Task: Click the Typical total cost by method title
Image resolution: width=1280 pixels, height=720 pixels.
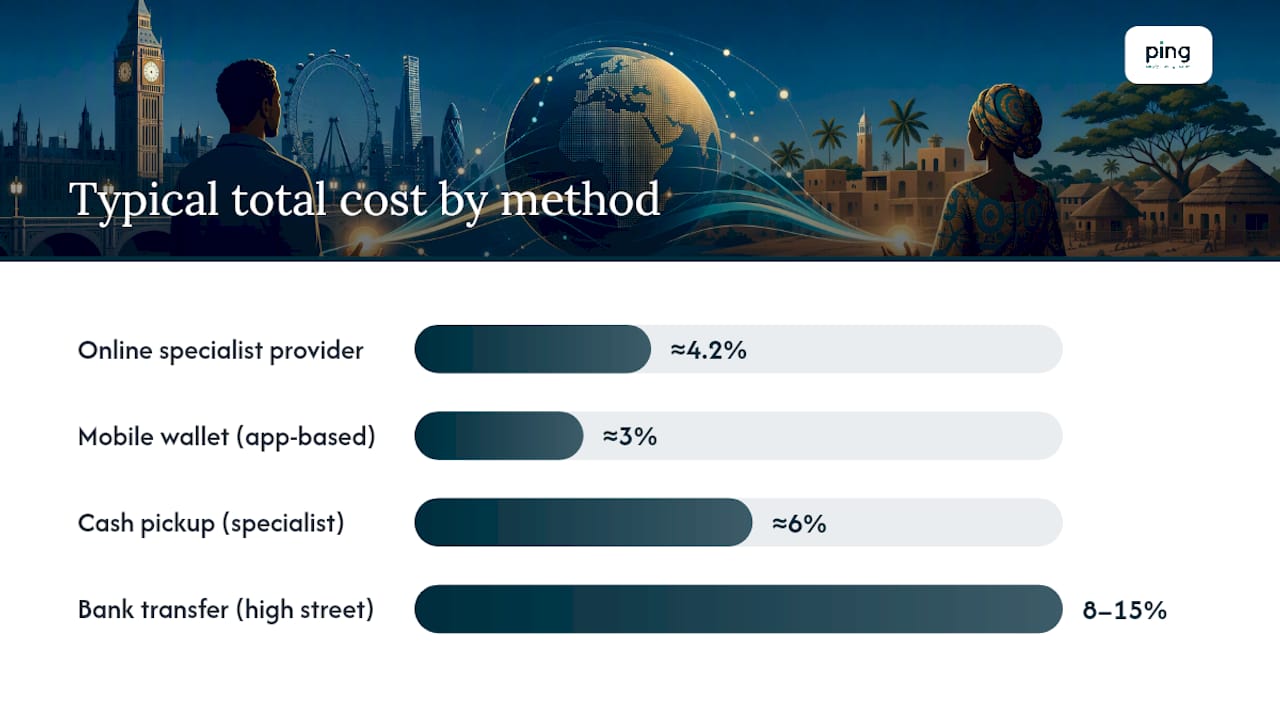Action: click(365, 200)
